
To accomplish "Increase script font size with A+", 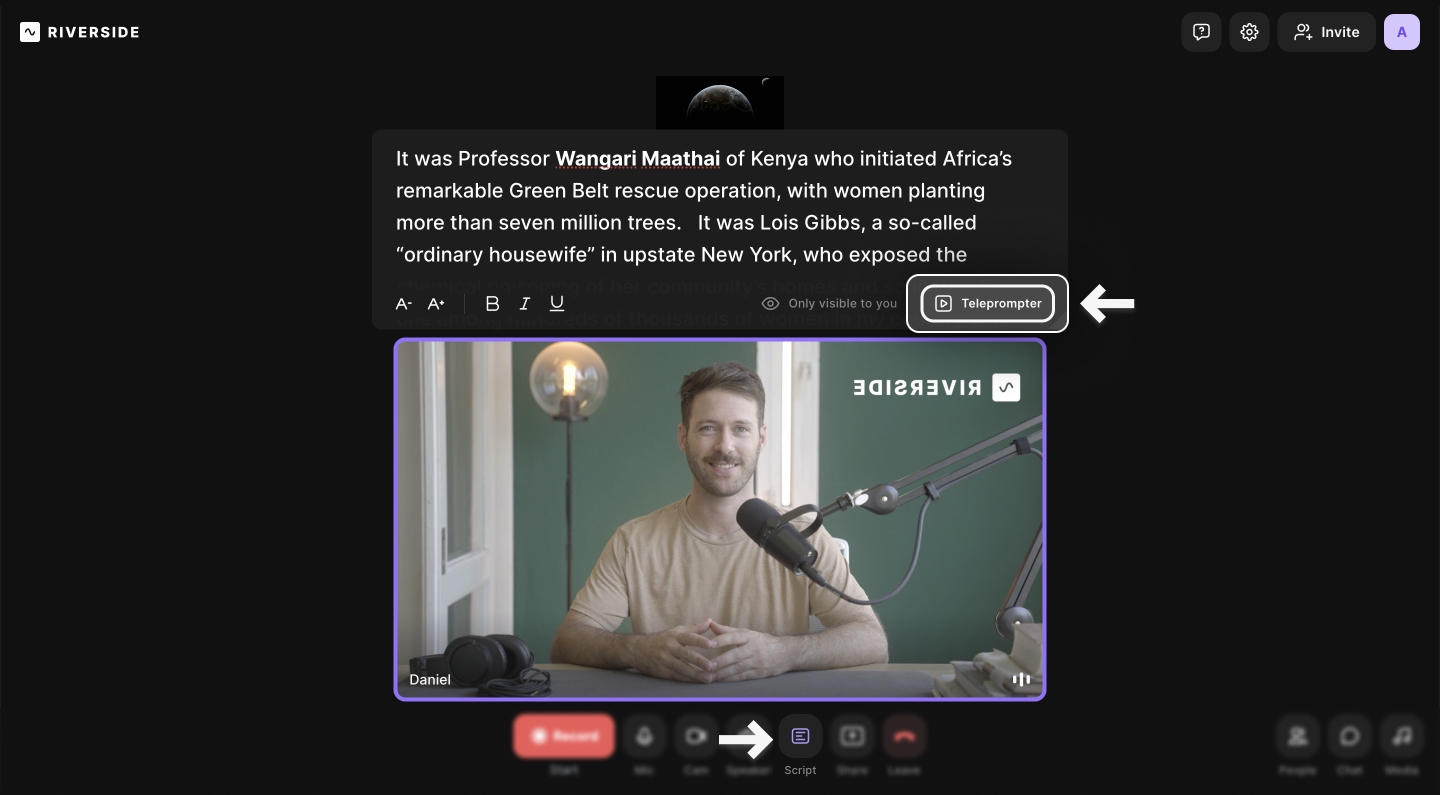I will tap(436, 304).
